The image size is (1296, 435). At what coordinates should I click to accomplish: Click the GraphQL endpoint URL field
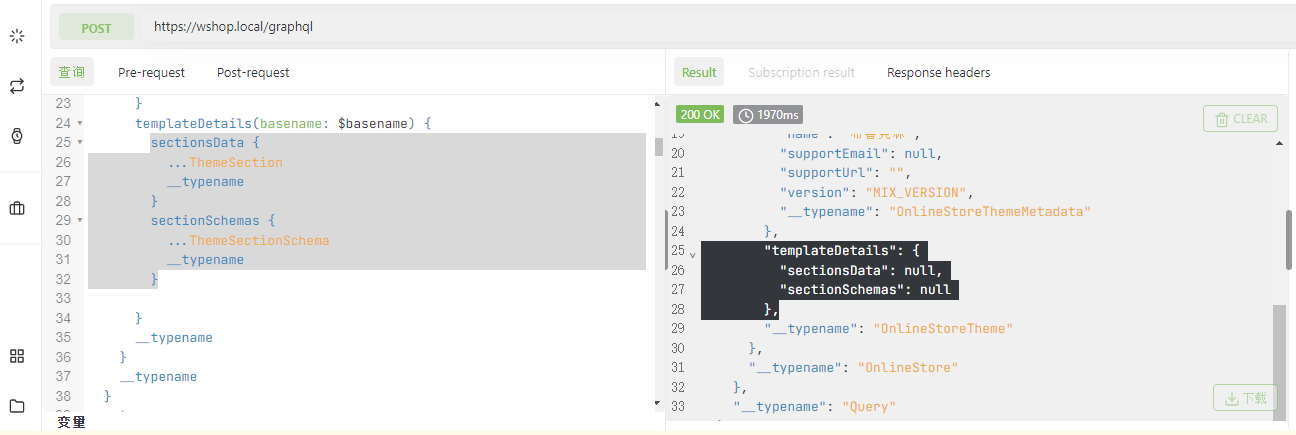[700, 27]
